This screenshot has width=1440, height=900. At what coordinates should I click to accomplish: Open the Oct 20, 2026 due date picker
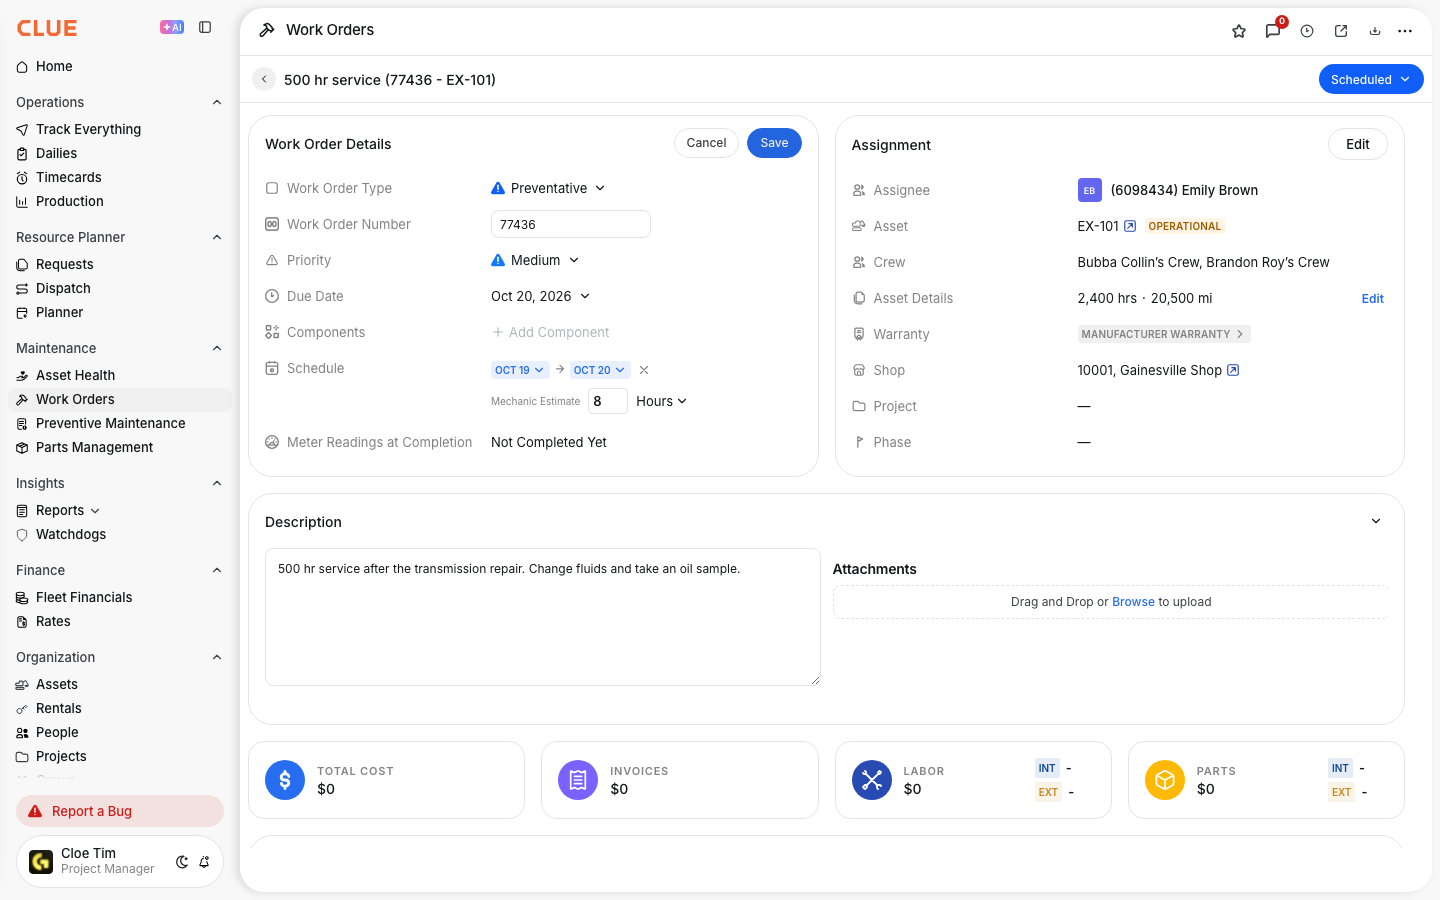(x=541, y=296)
